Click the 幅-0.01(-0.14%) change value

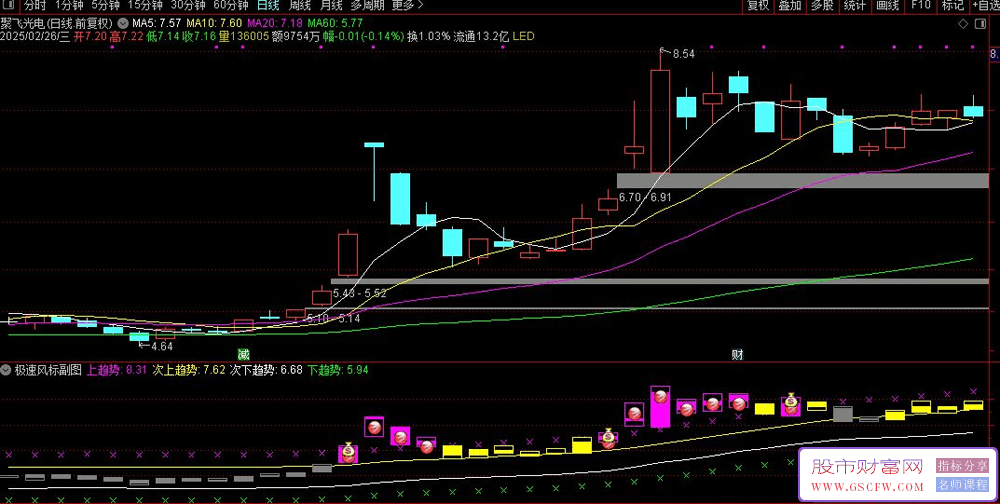click(363, 36)
